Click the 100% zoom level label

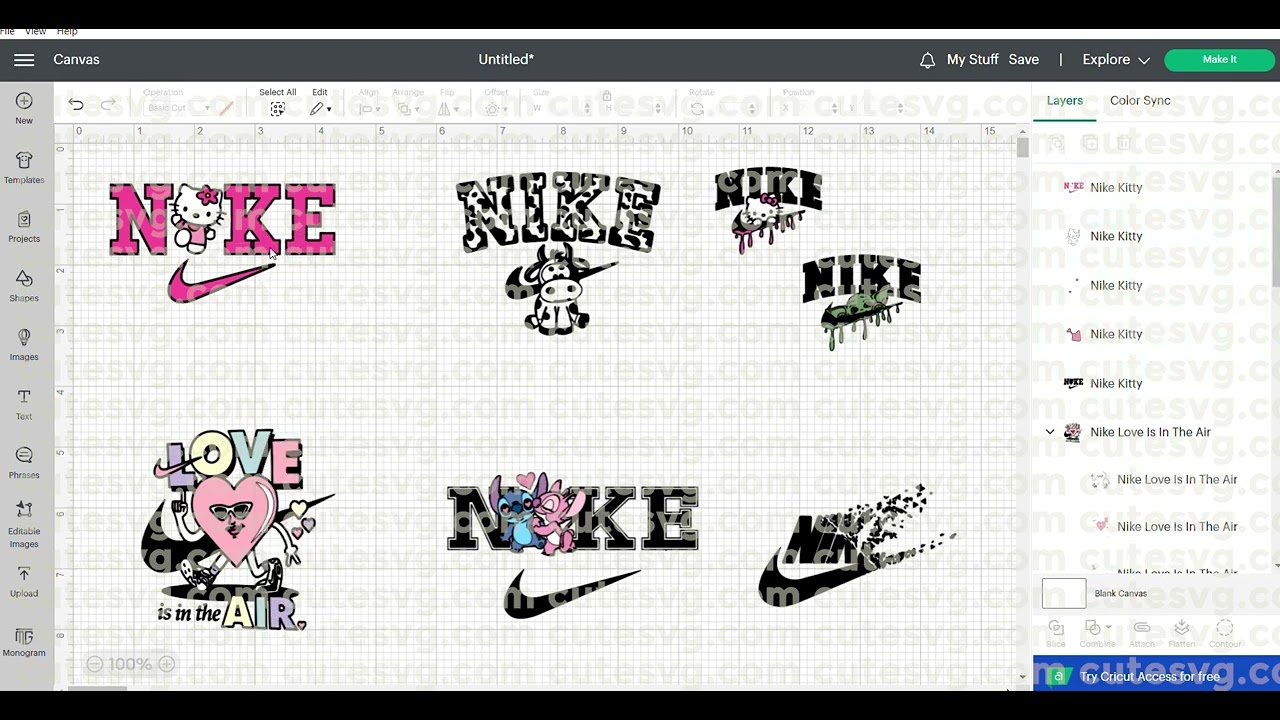pyautogui.click(x=130, y=664)
